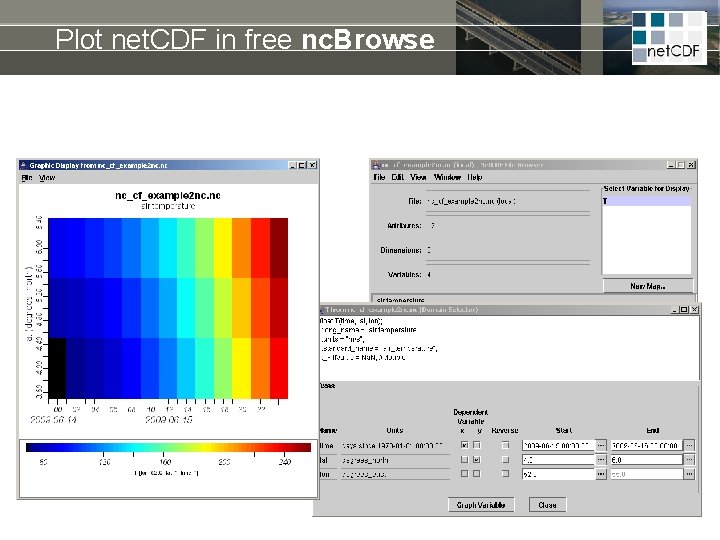The image size is (720, 540).
Task: Click the app icon in NetCDF File Browser title bar
Action: [x=376, y=164]
